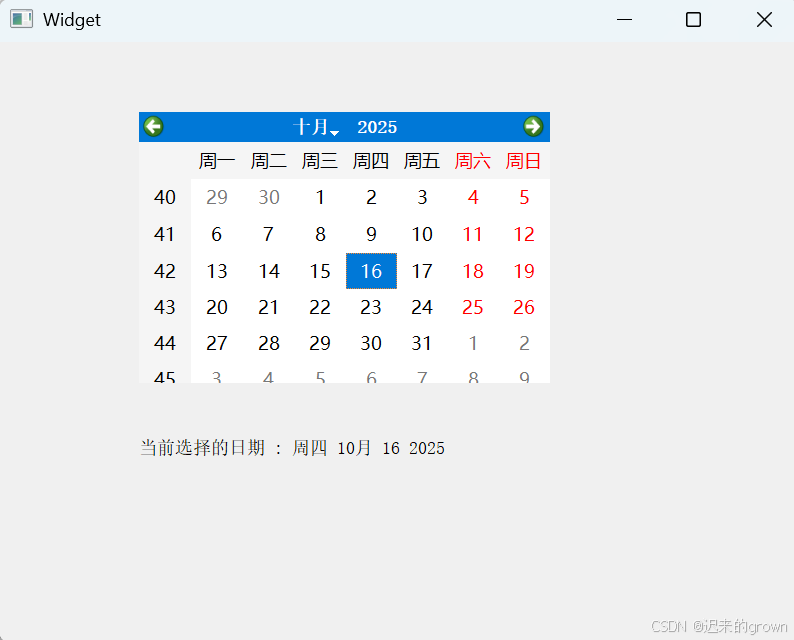Pick date 15 in week 42
The image size is (794, 640).
point(320,271)
